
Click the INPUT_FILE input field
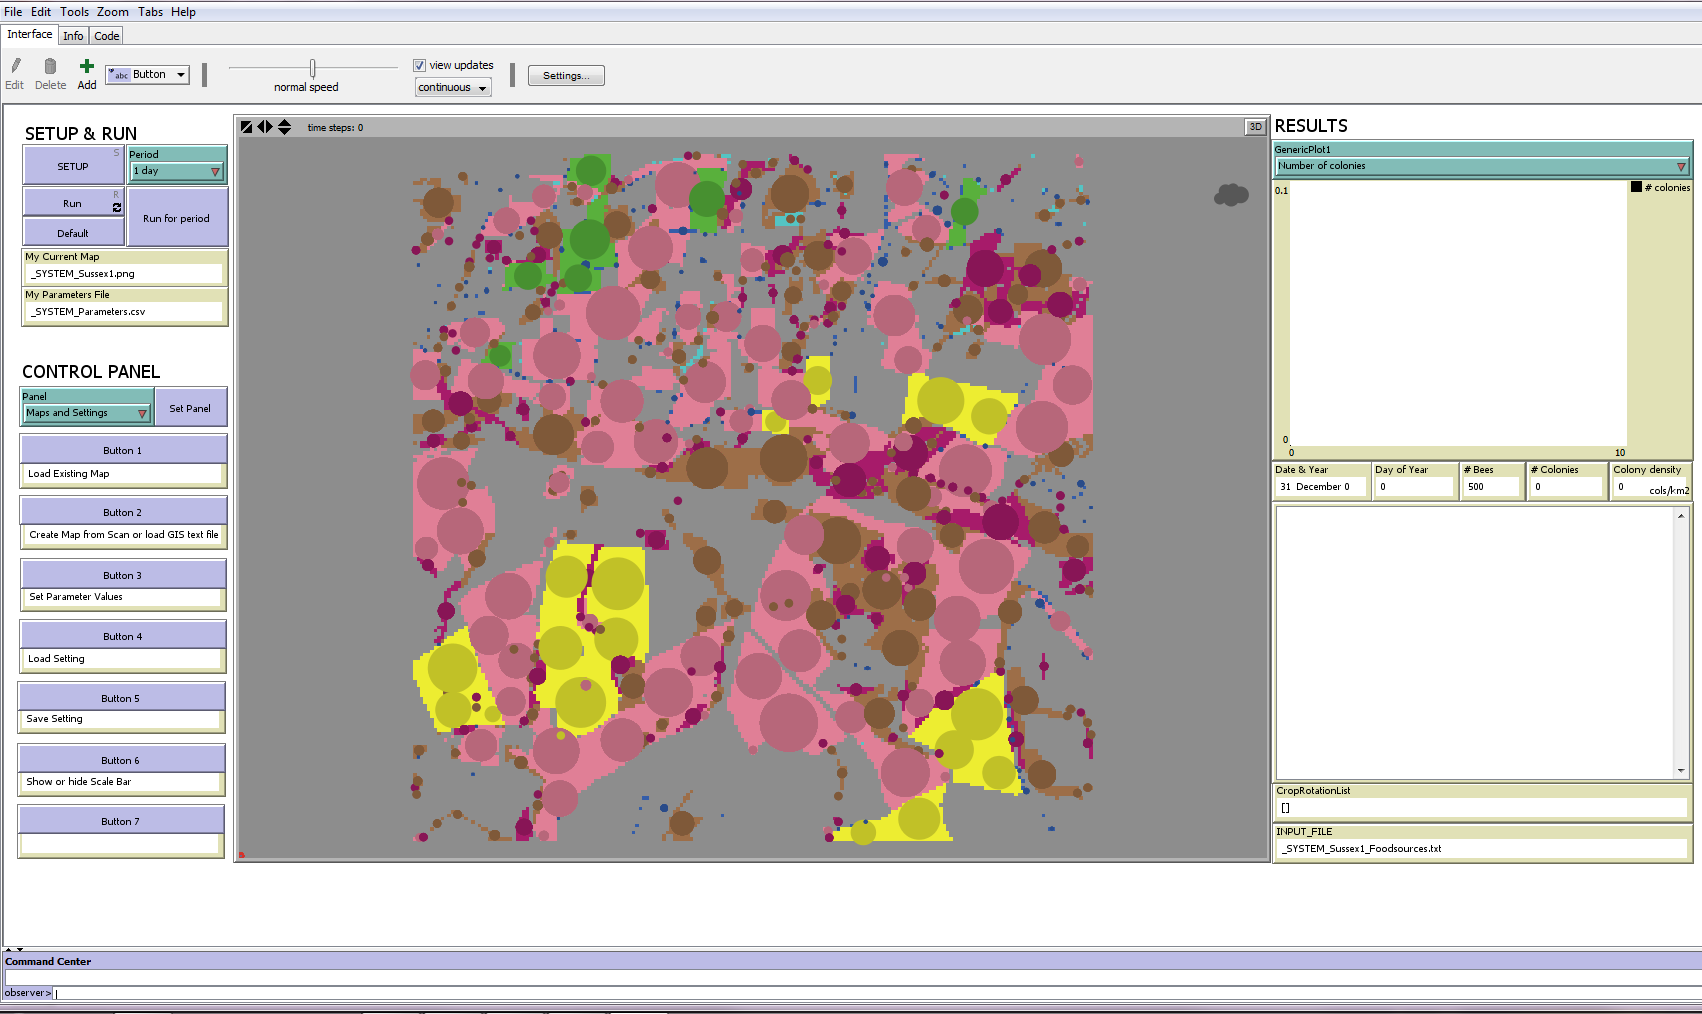[x=1482, y=848]
